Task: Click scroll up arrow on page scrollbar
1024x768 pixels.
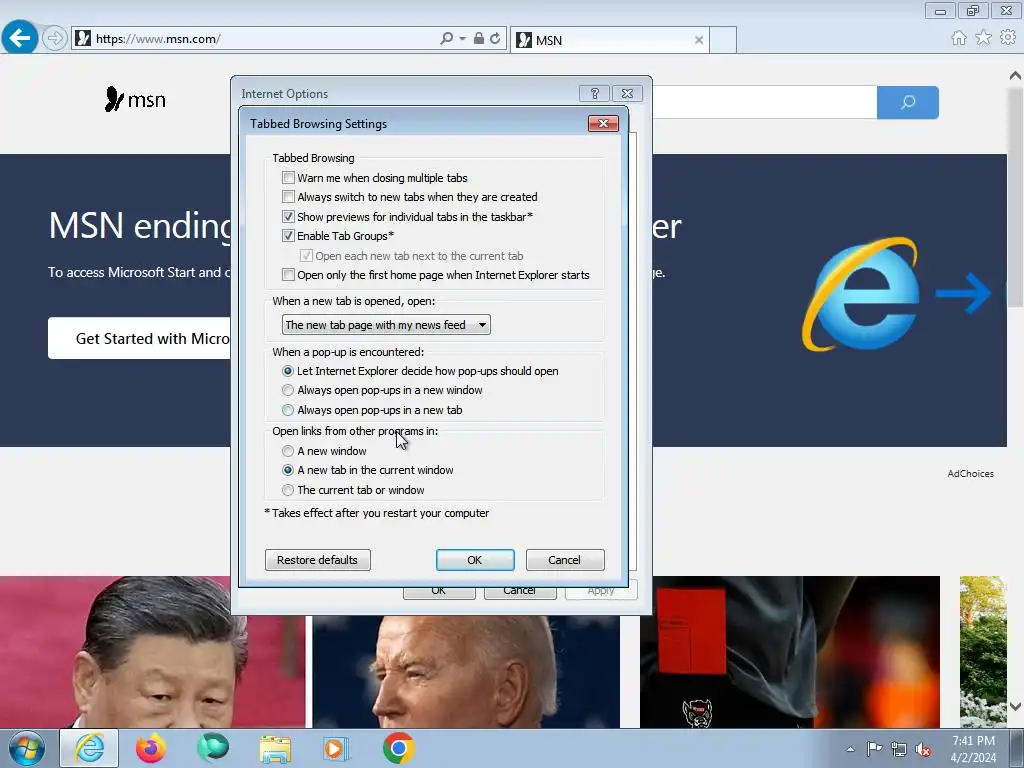Action: pos(1016,75)
